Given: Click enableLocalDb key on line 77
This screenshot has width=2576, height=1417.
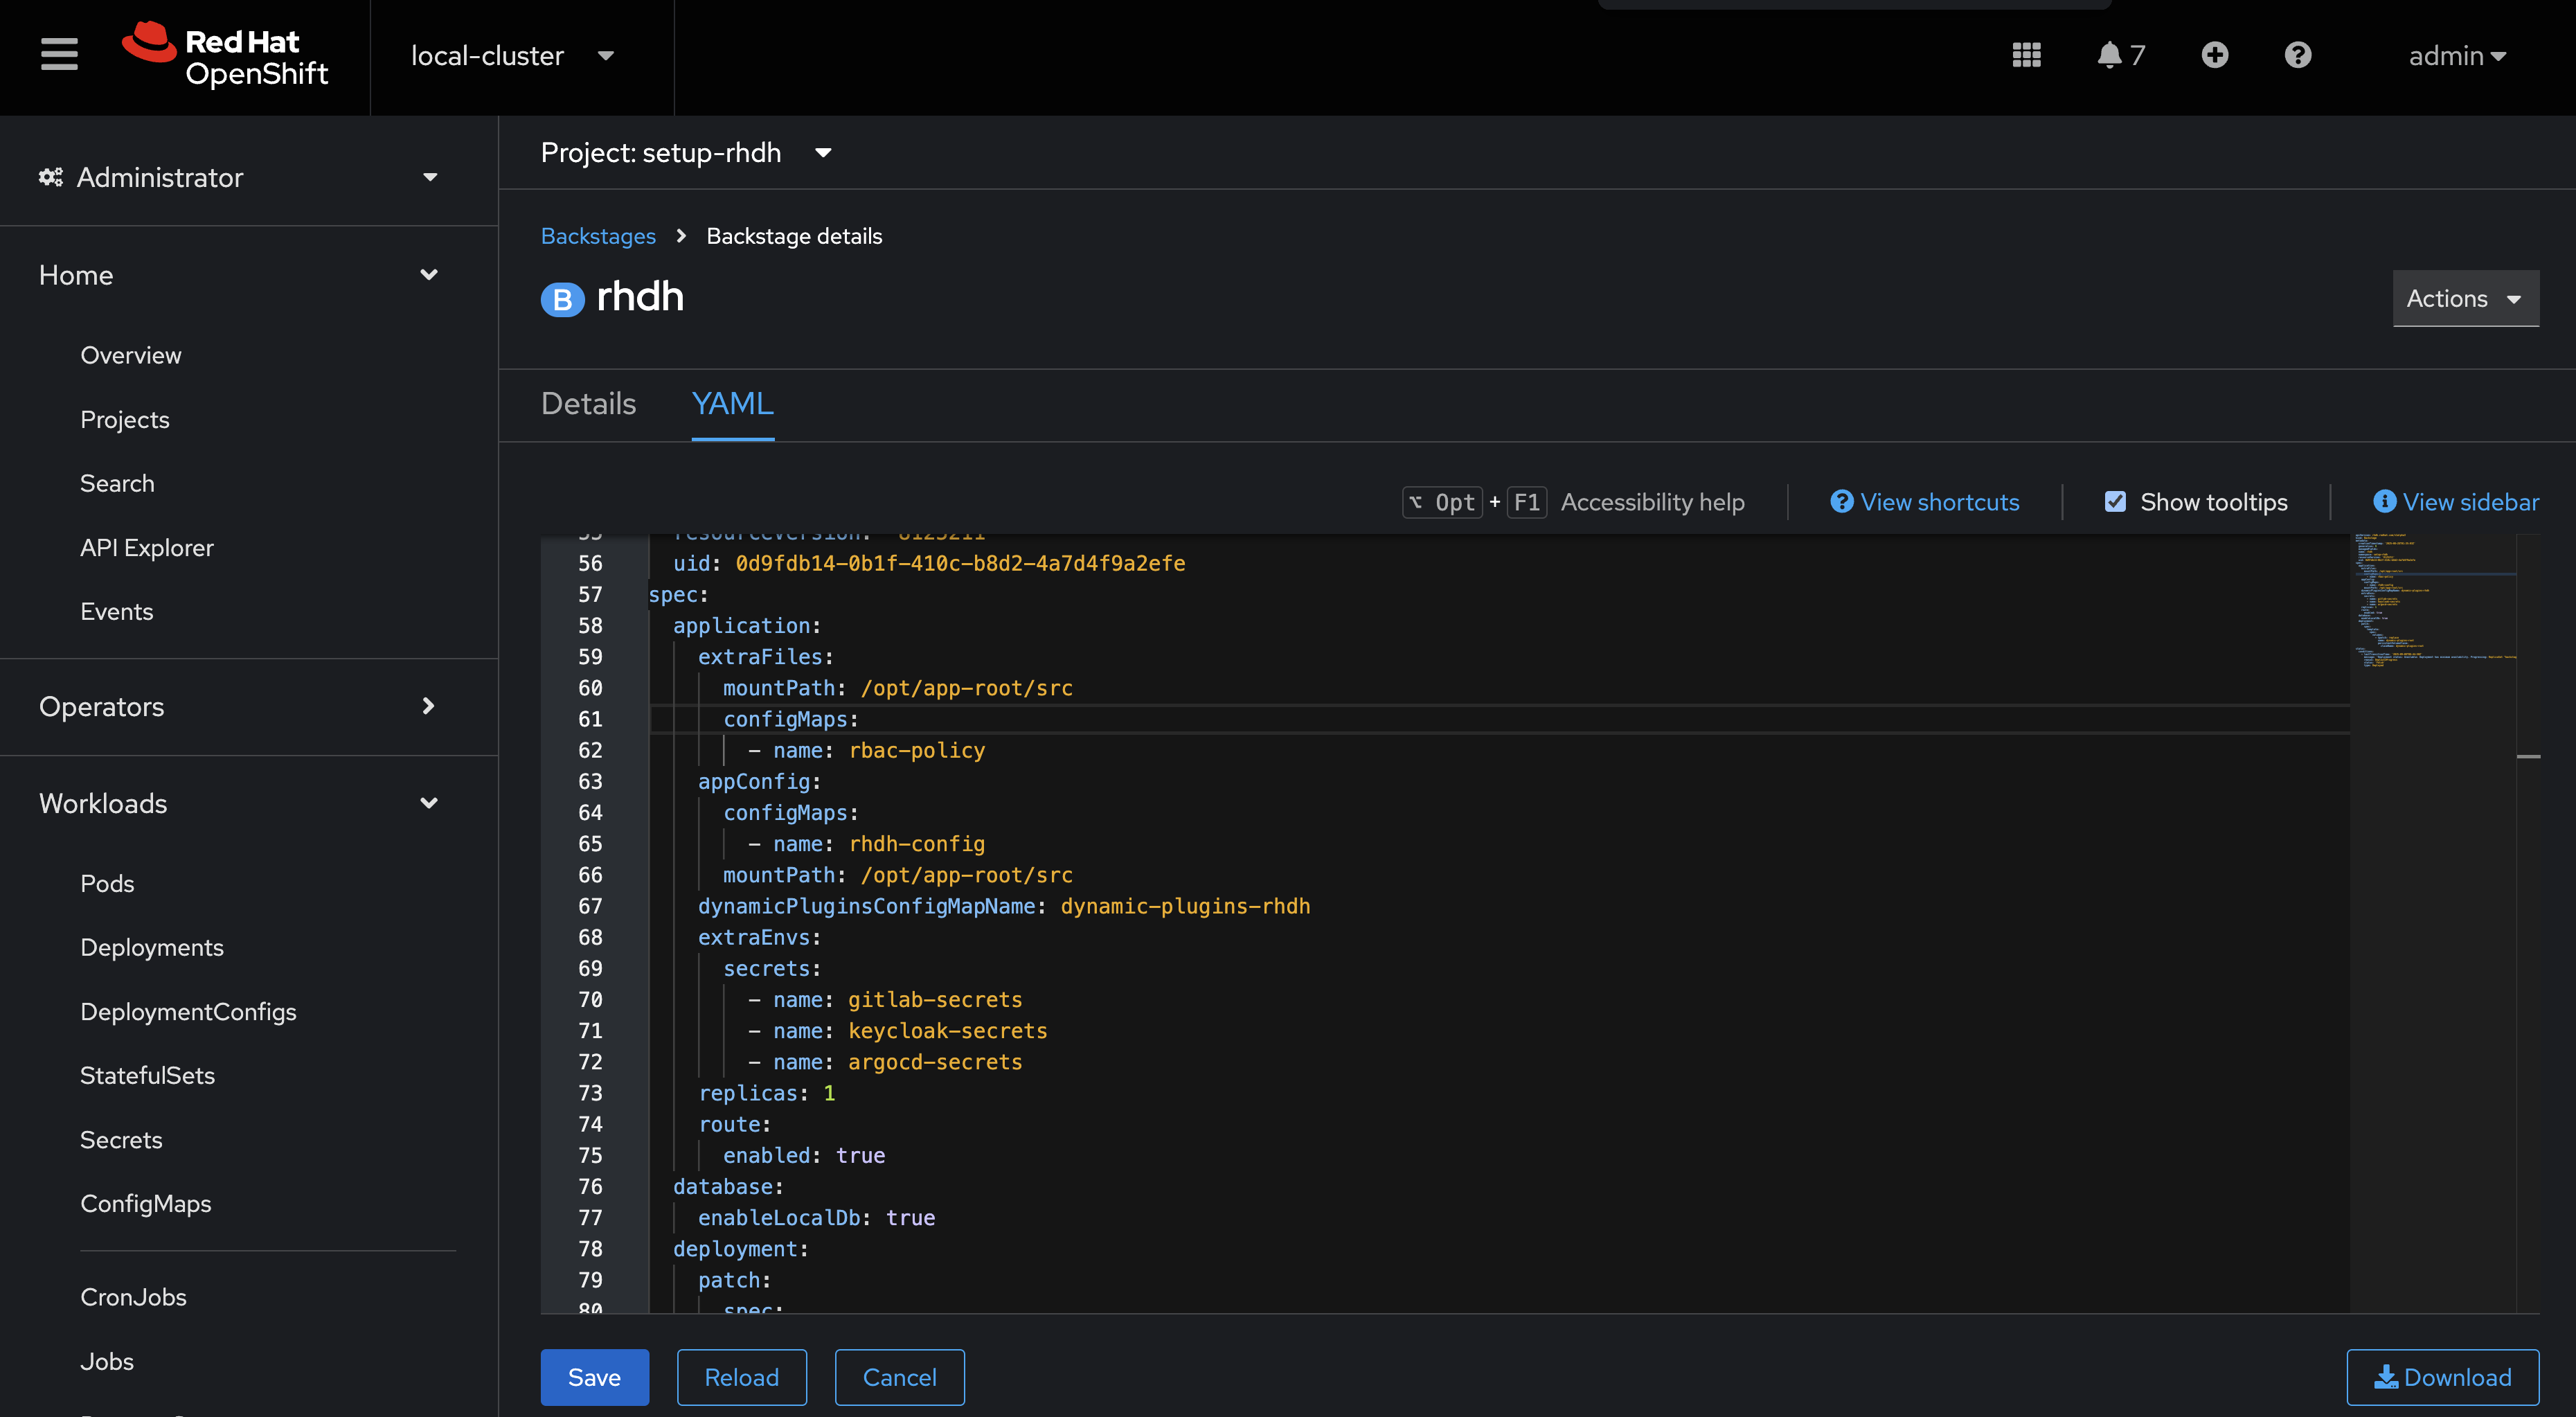Looking at the screenshot, I should [x=779, y=1218].
